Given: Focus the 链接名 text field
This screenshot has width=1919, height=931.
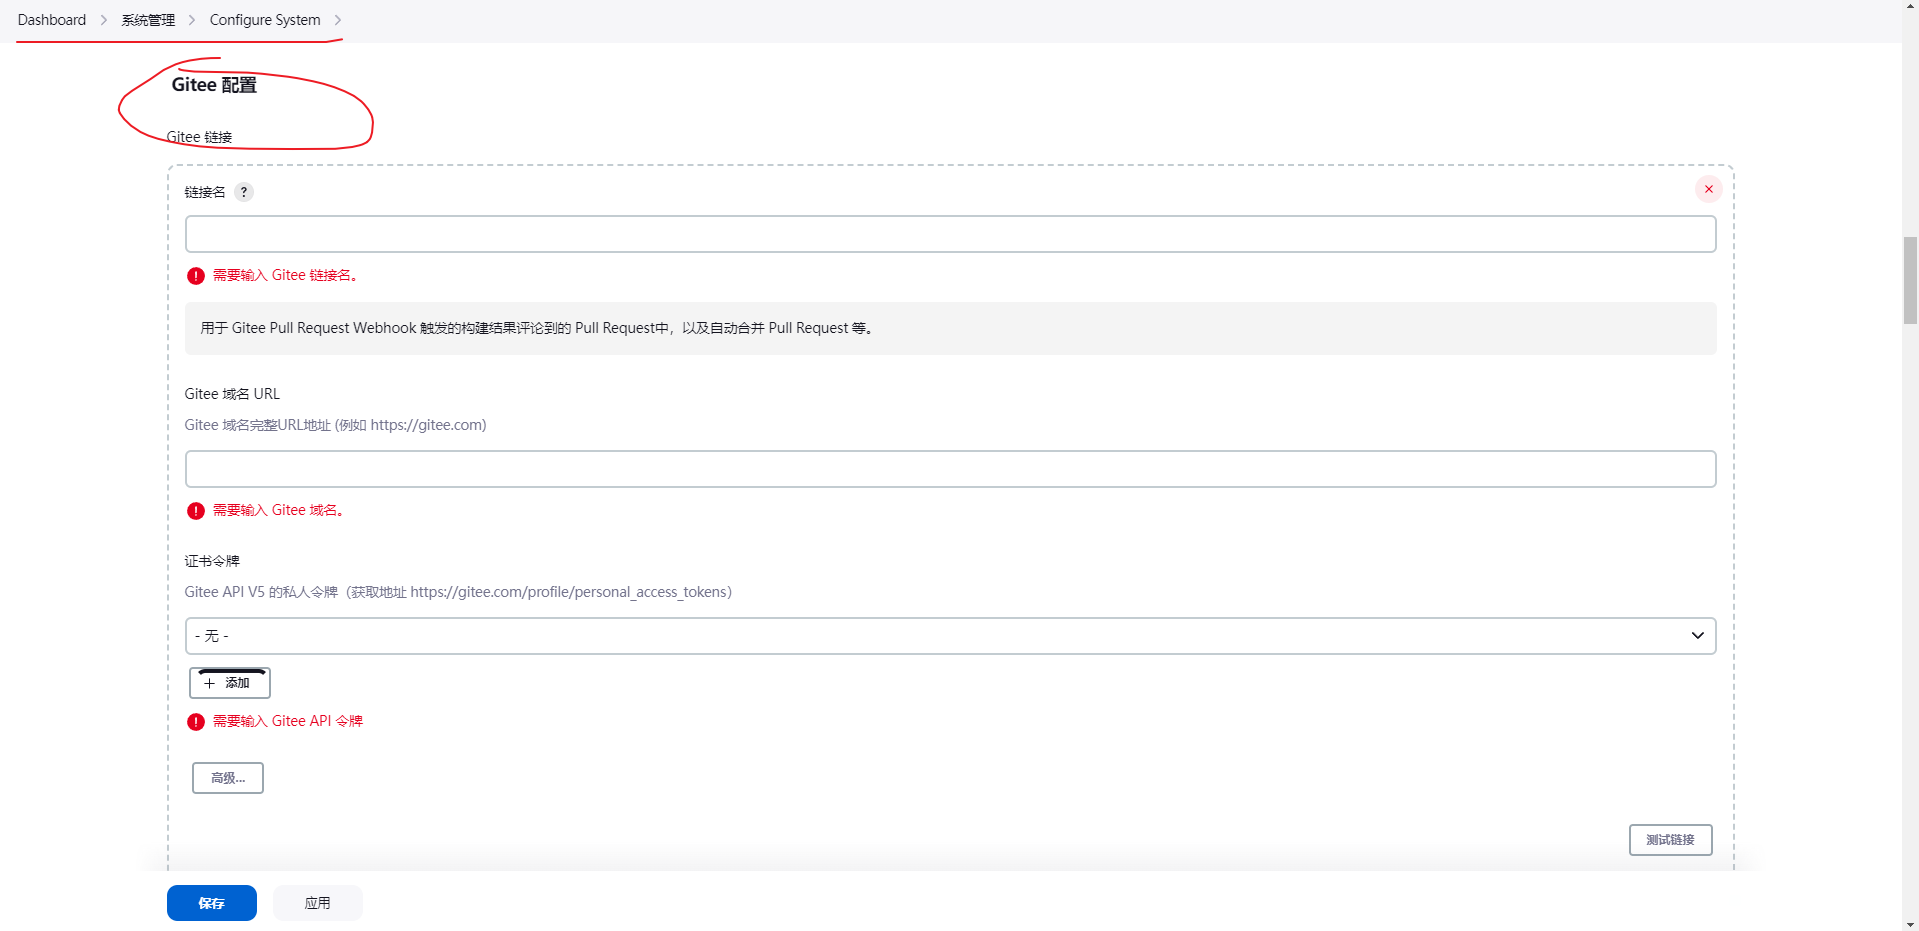Looking at the screenshot, I should click(x=950, y=234).
